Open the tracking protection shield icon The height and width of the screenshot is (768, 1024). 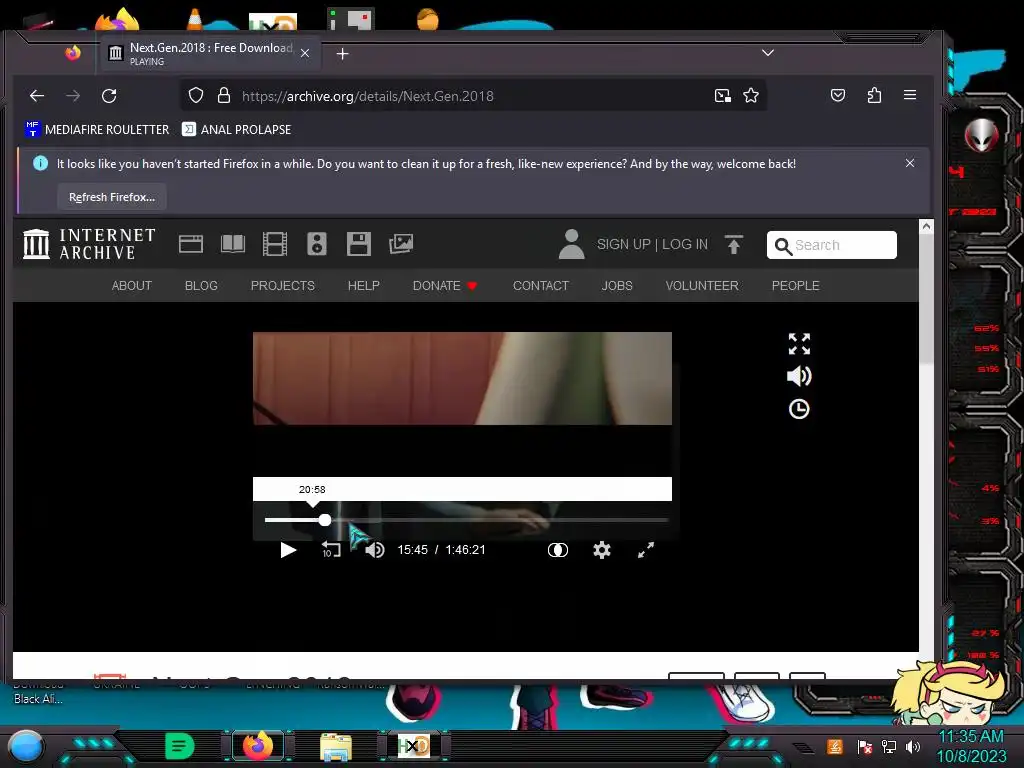(x=196, y=95)
